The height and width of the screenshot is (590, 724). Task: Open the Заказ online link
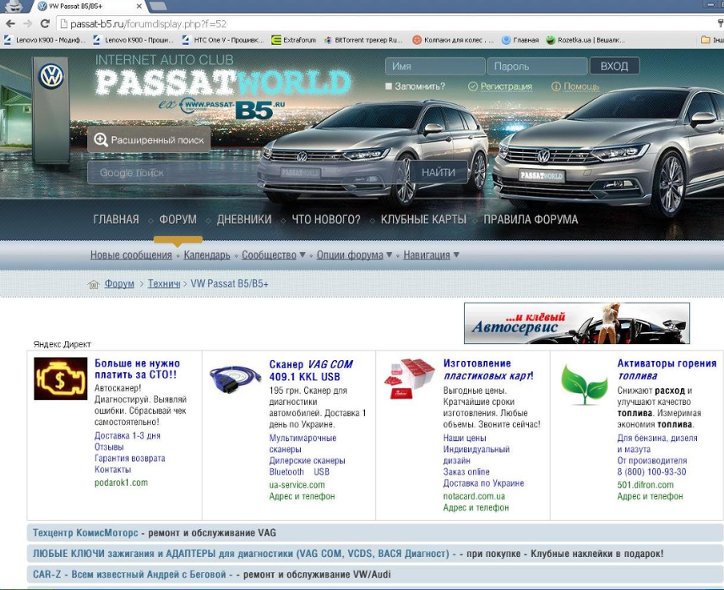click(466, 472)
